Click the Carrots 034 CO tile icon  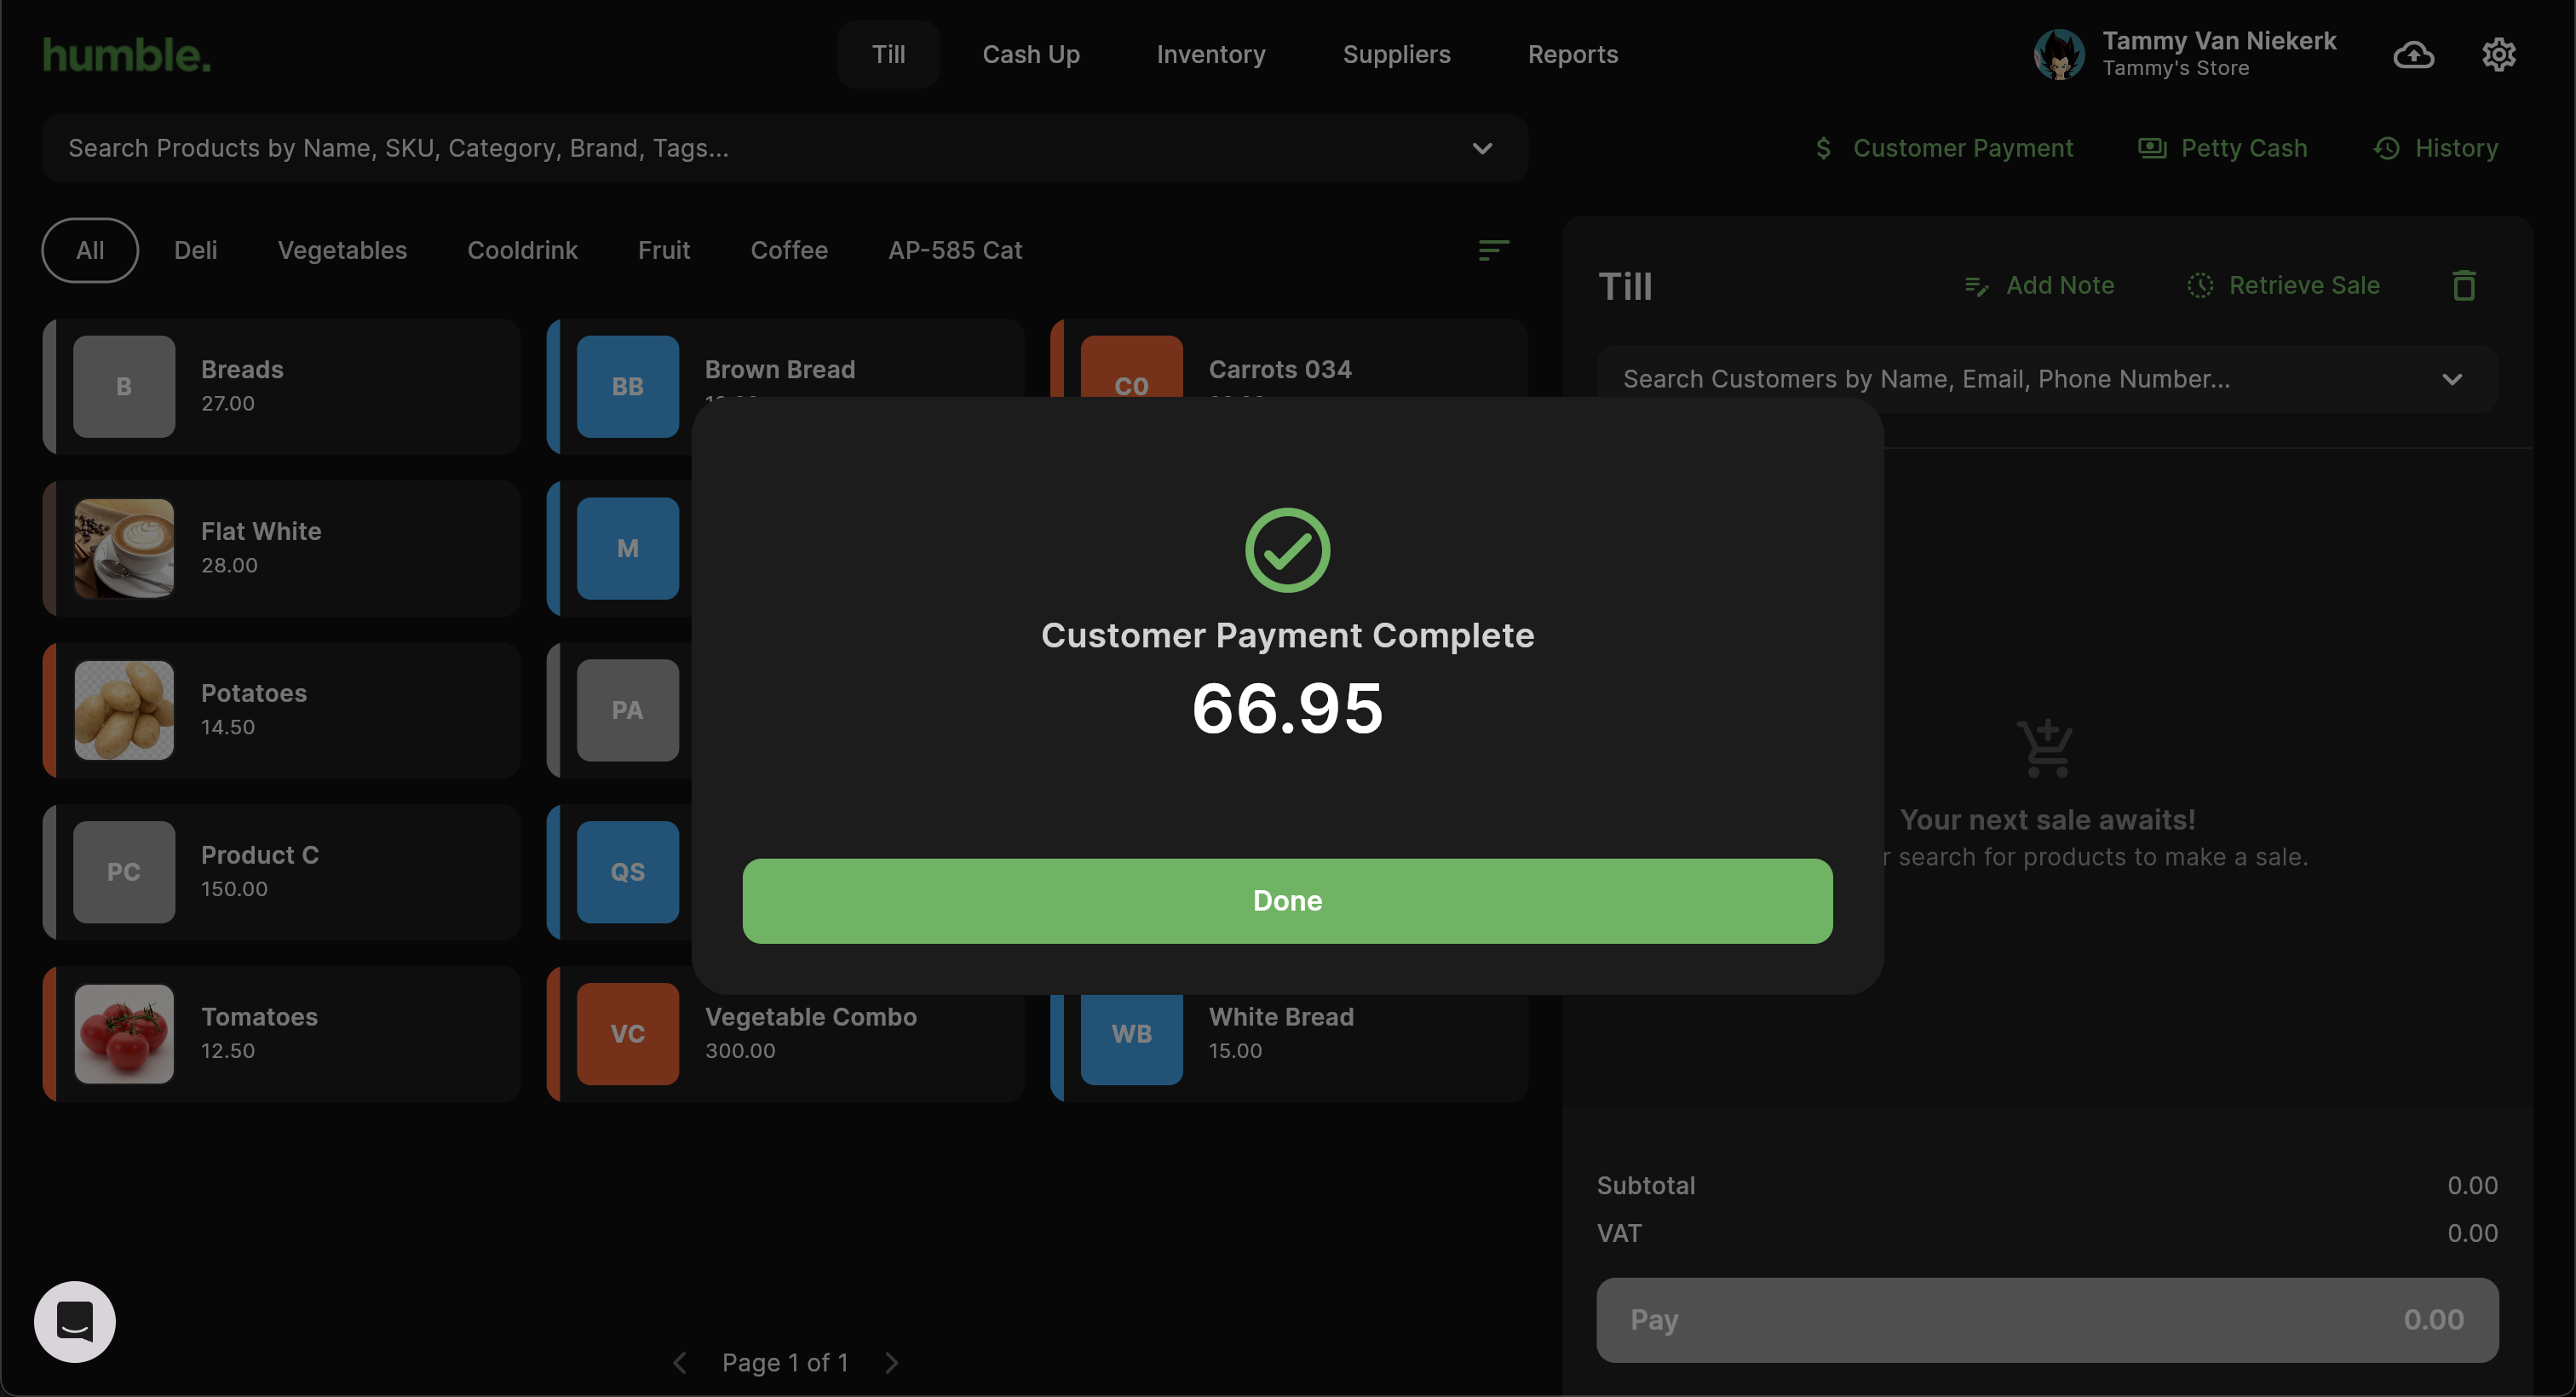[1132, 367]
